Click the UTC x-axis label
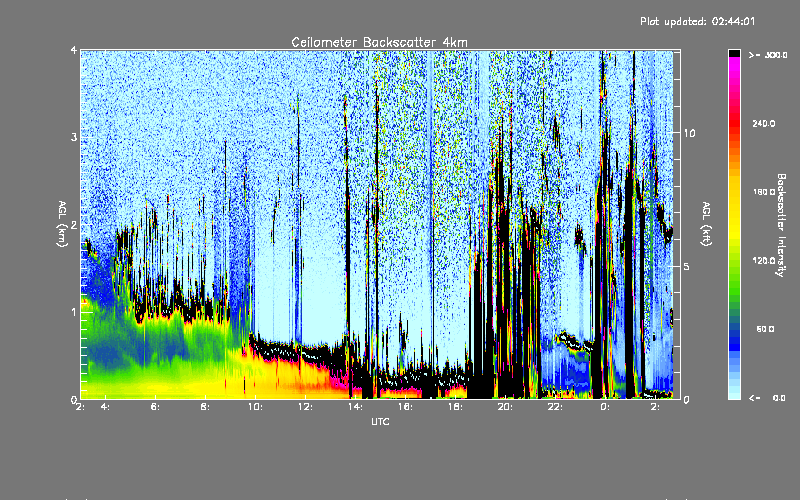 [x=380, y=421]
